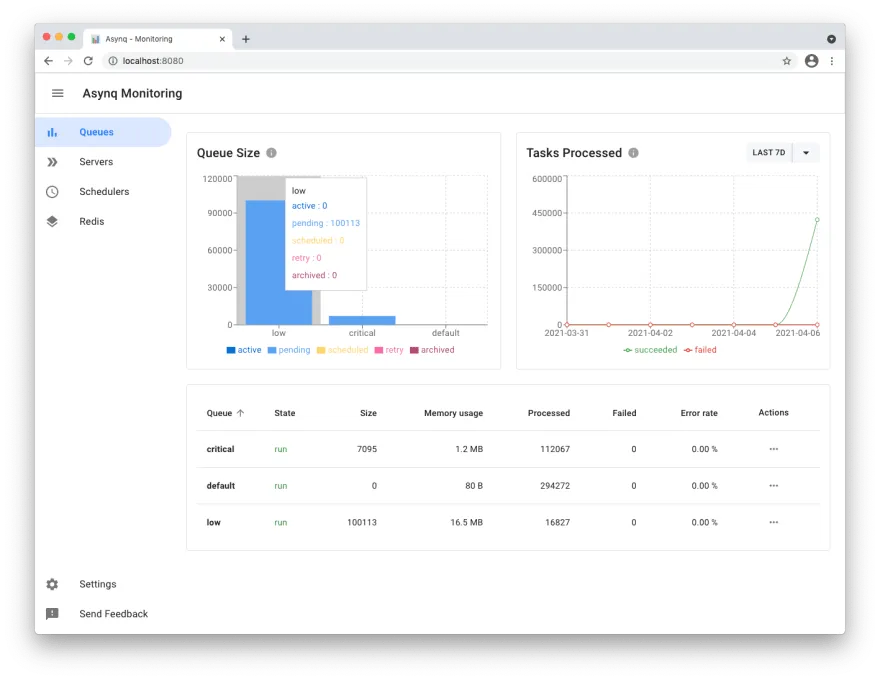Open the critical queue details link
The image size is (880, 680).
point(220,449)
